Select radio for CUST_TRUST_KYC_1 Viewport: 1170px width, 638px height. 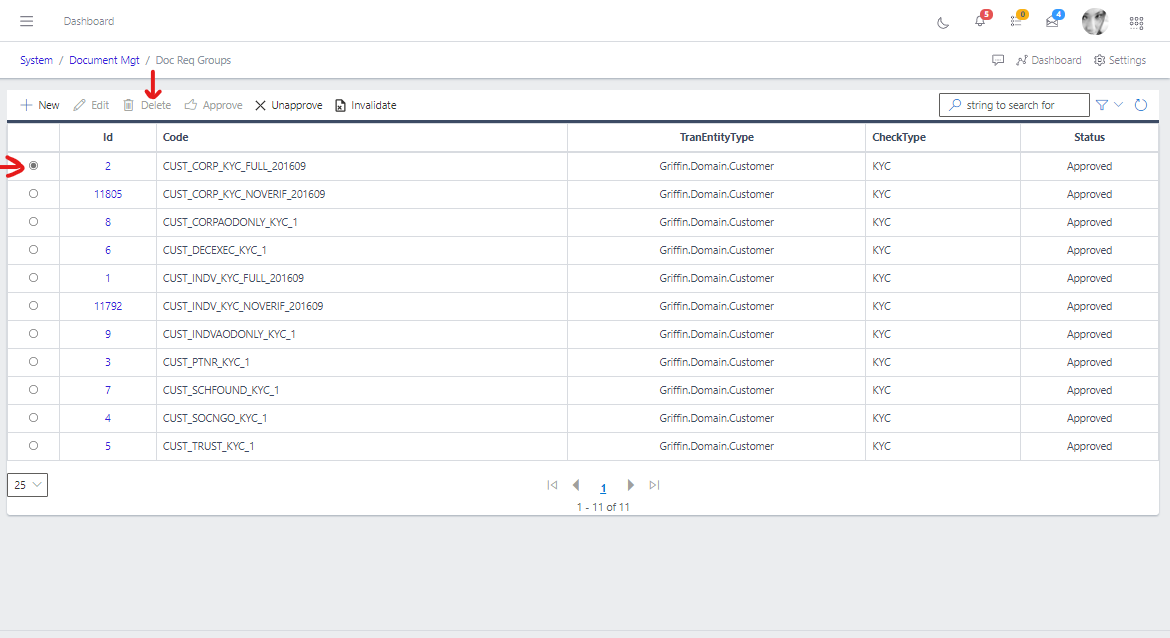34,445
